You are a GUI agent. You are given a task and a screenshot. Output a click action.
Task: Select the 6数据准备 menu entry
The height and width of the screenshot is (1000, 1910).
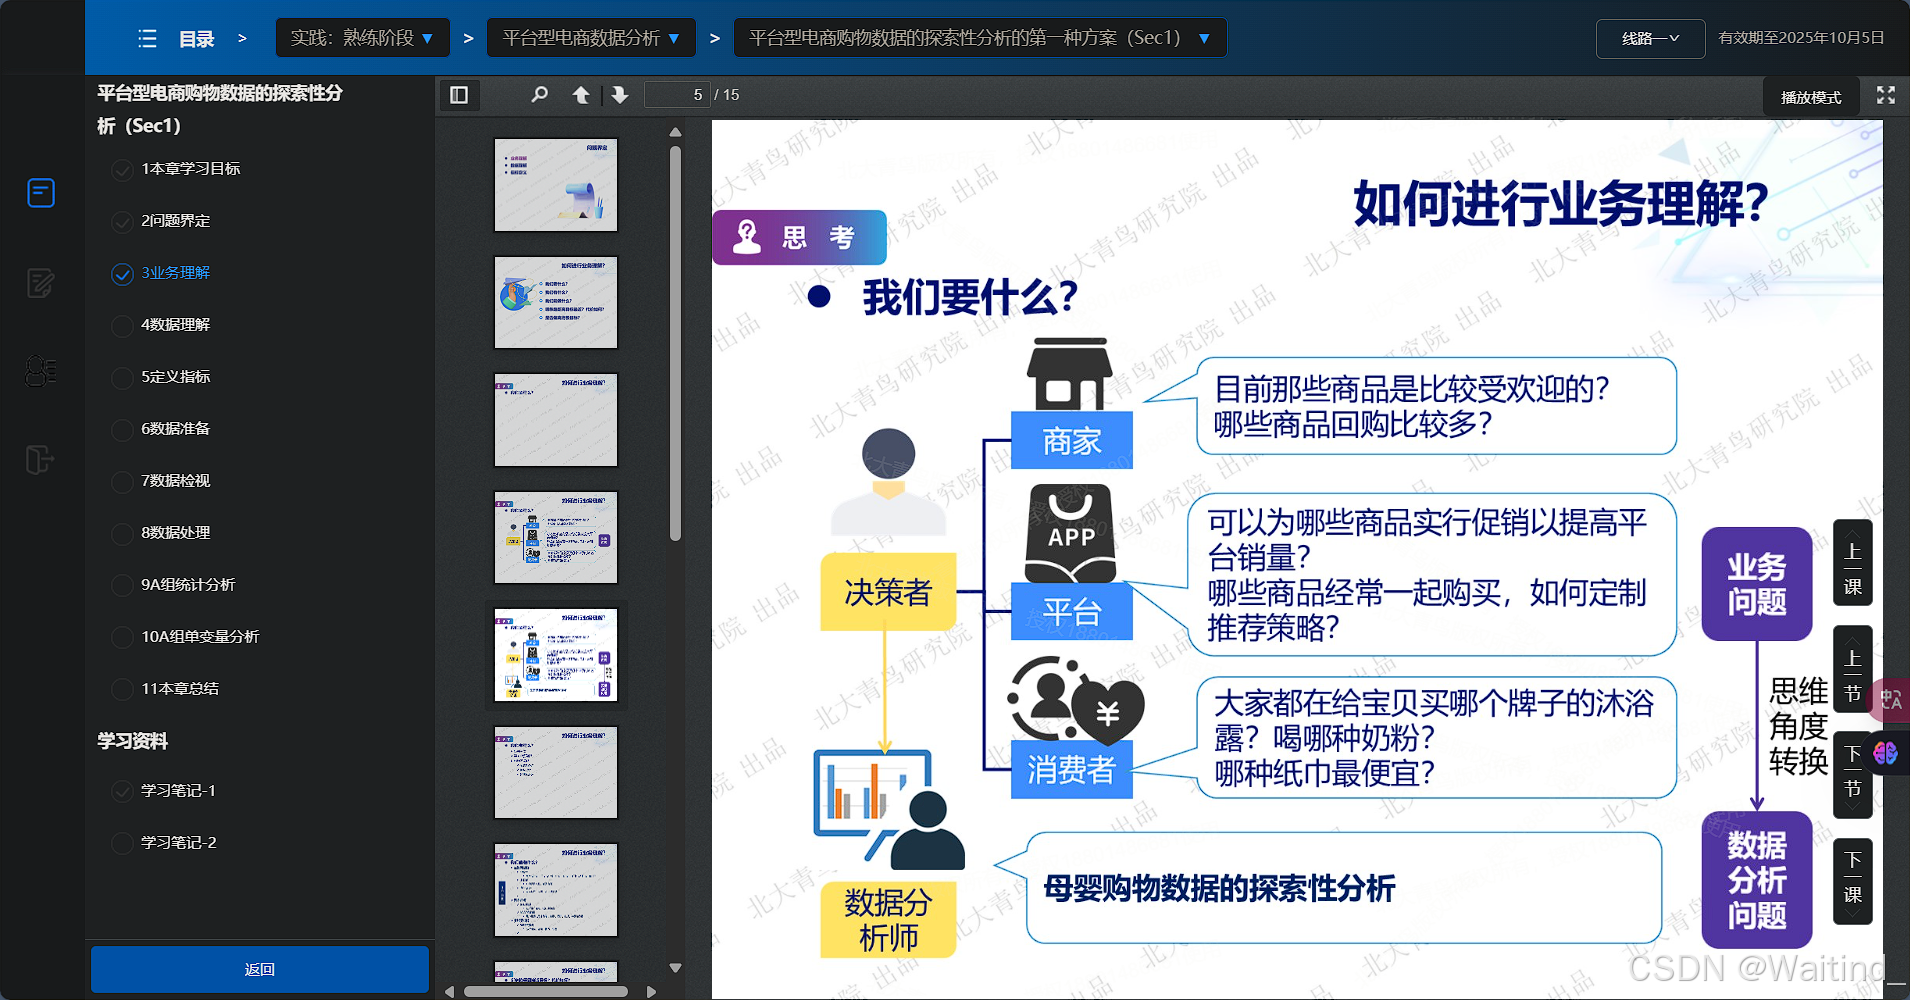(x=176, y=429)
